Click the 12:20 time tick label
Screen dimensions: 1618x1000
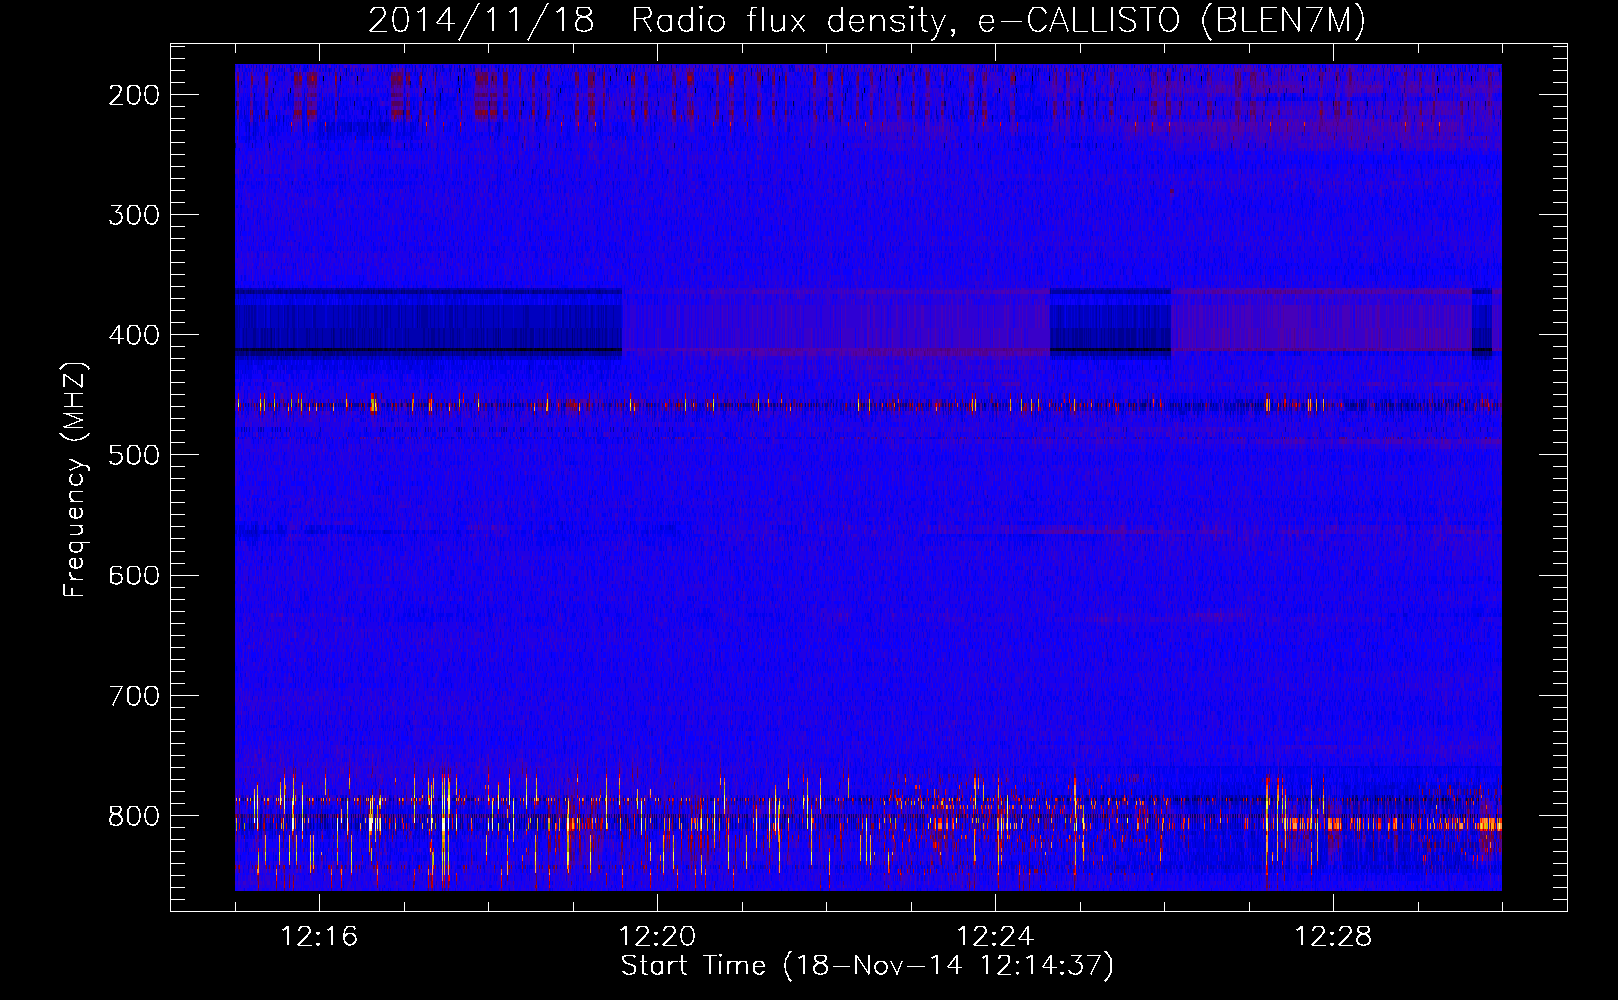point(657,937)
